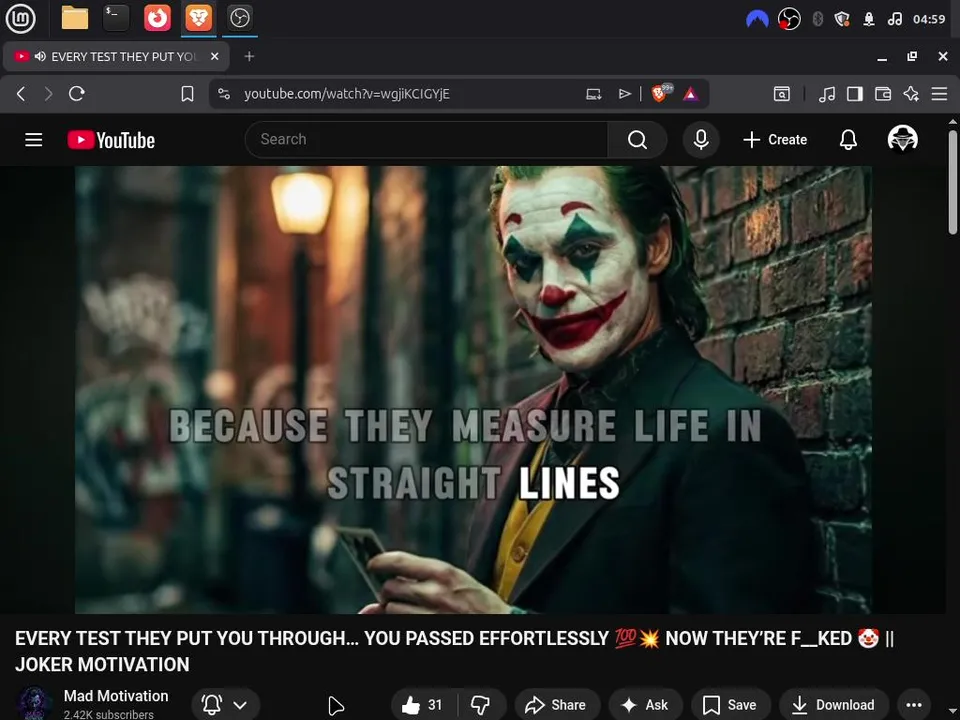Click the Share button
Screen dimensions: 960x720
click(557, 705)
